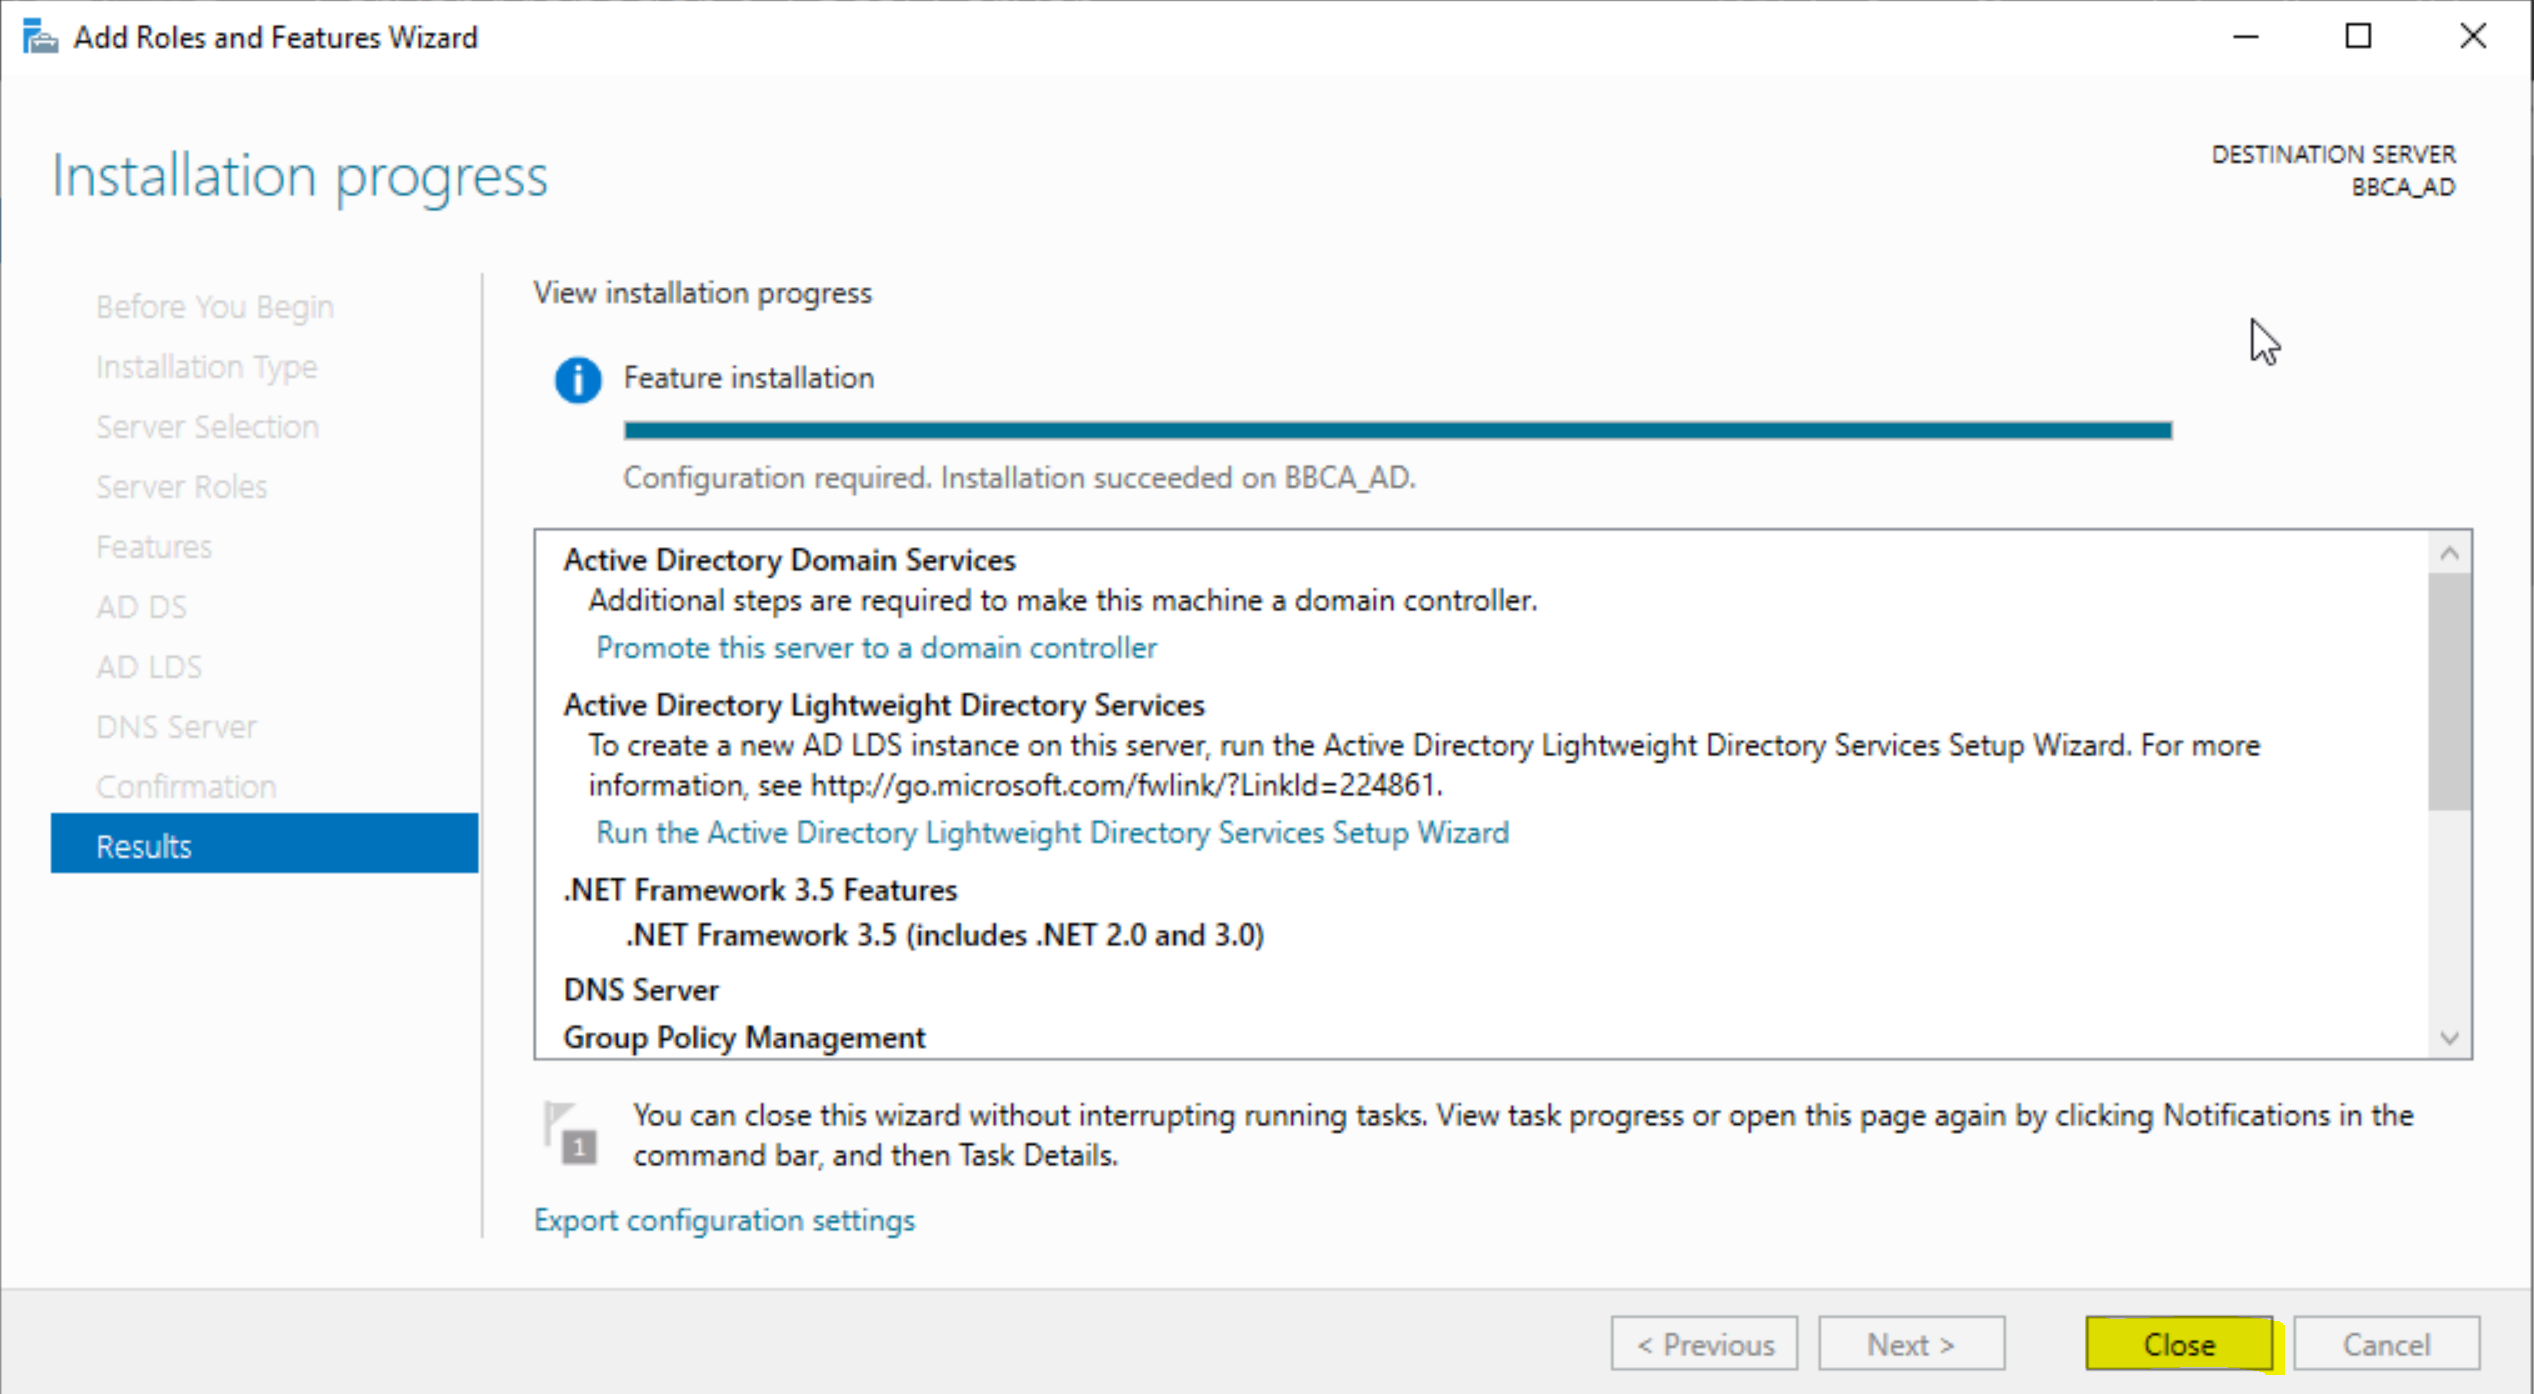
Task: Click the Close button
Action: [x=2179, y=1344]
